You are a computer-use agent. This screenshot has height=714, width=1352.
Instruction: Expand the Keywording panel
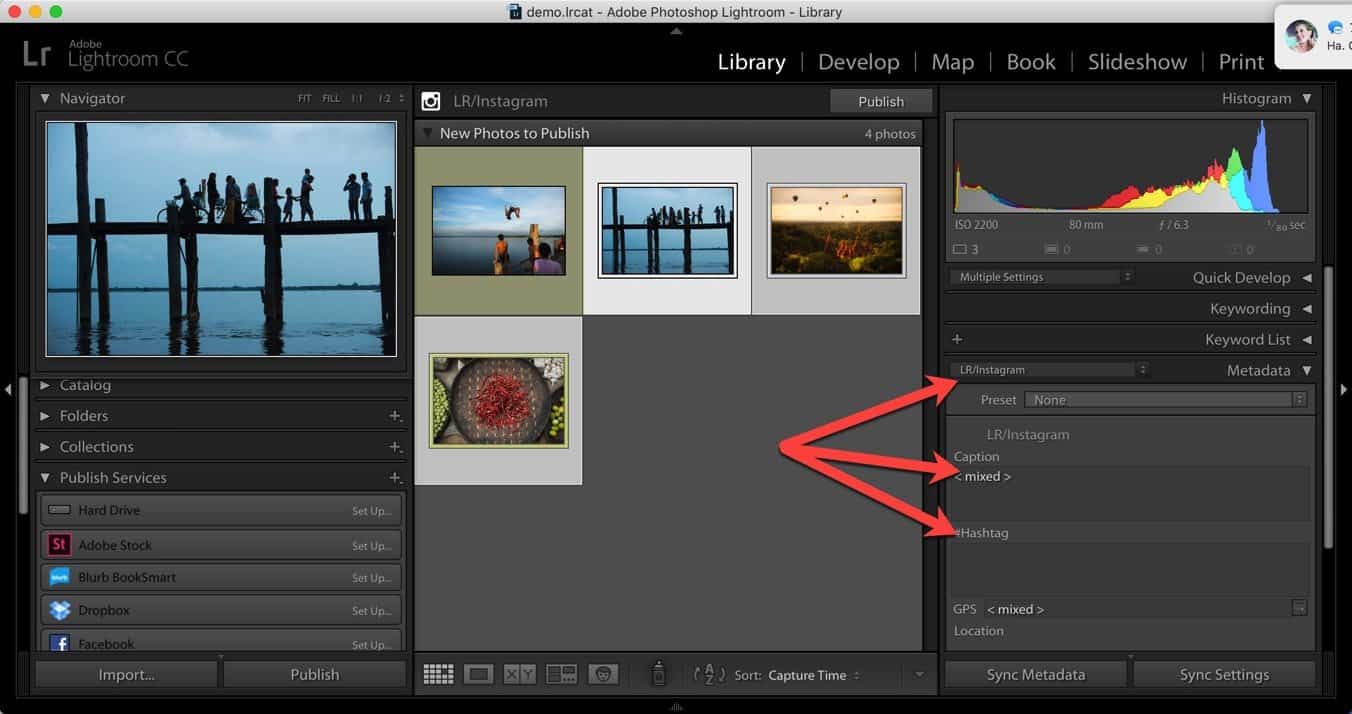[1307, 309]
